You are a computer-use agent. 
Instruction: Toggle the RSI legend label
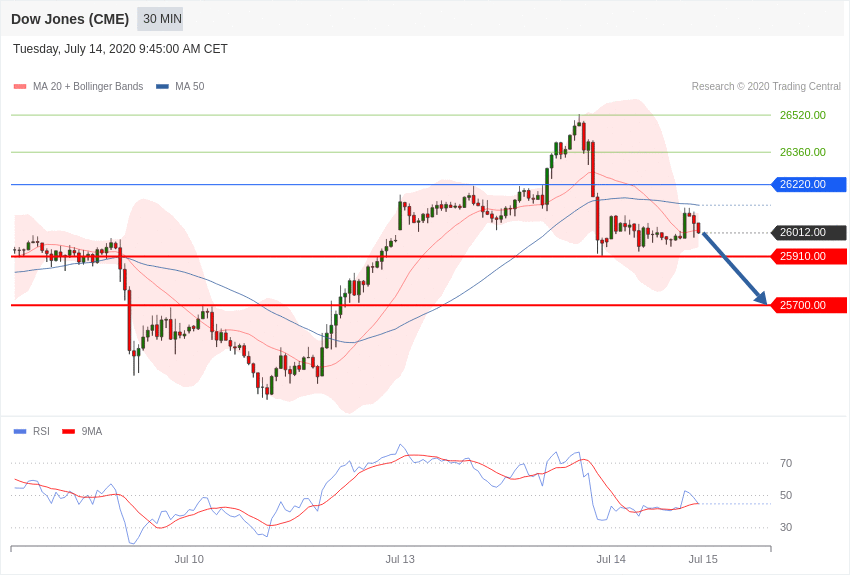click(41, 431)
